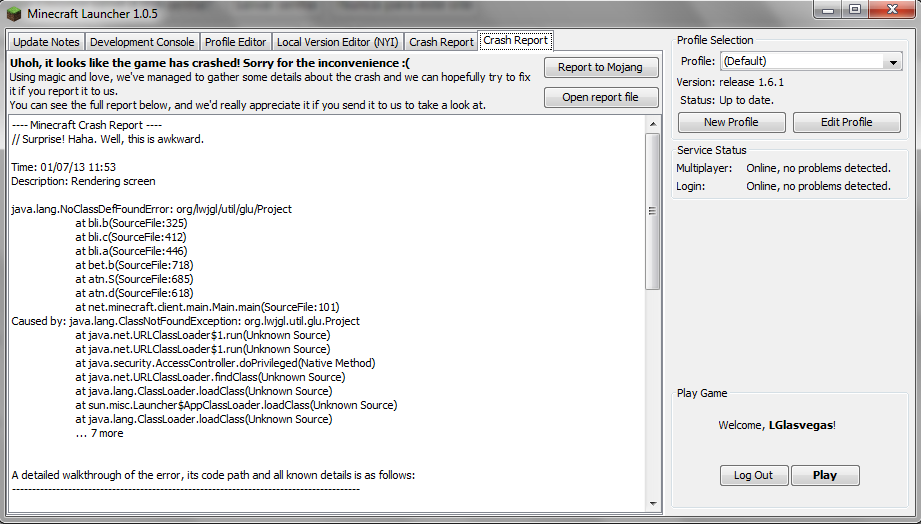This screenshot has width=921, height=524.
Task: Click '... 7 more' line in report
Action: (99, 434)
